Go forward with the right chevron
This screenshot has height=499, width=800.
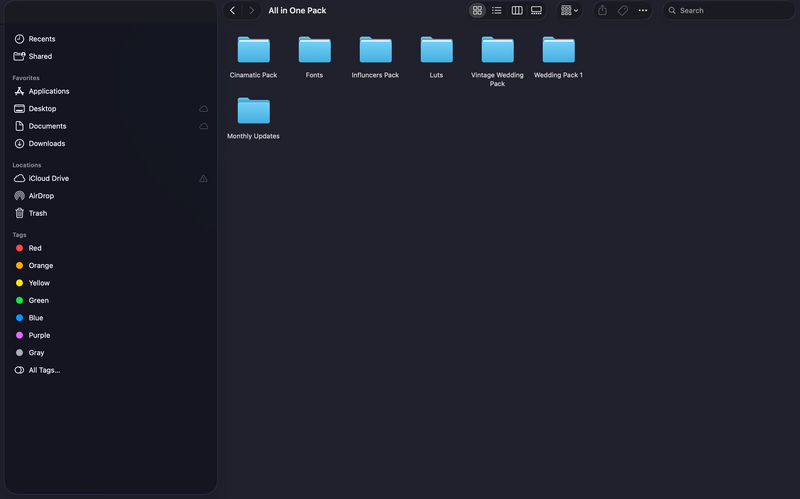coord(252,10)
